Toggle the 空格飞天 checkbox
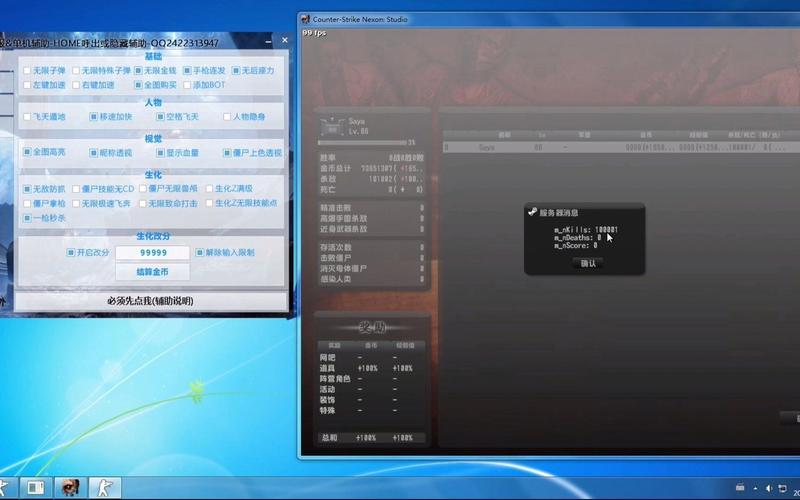 point(160,116)
